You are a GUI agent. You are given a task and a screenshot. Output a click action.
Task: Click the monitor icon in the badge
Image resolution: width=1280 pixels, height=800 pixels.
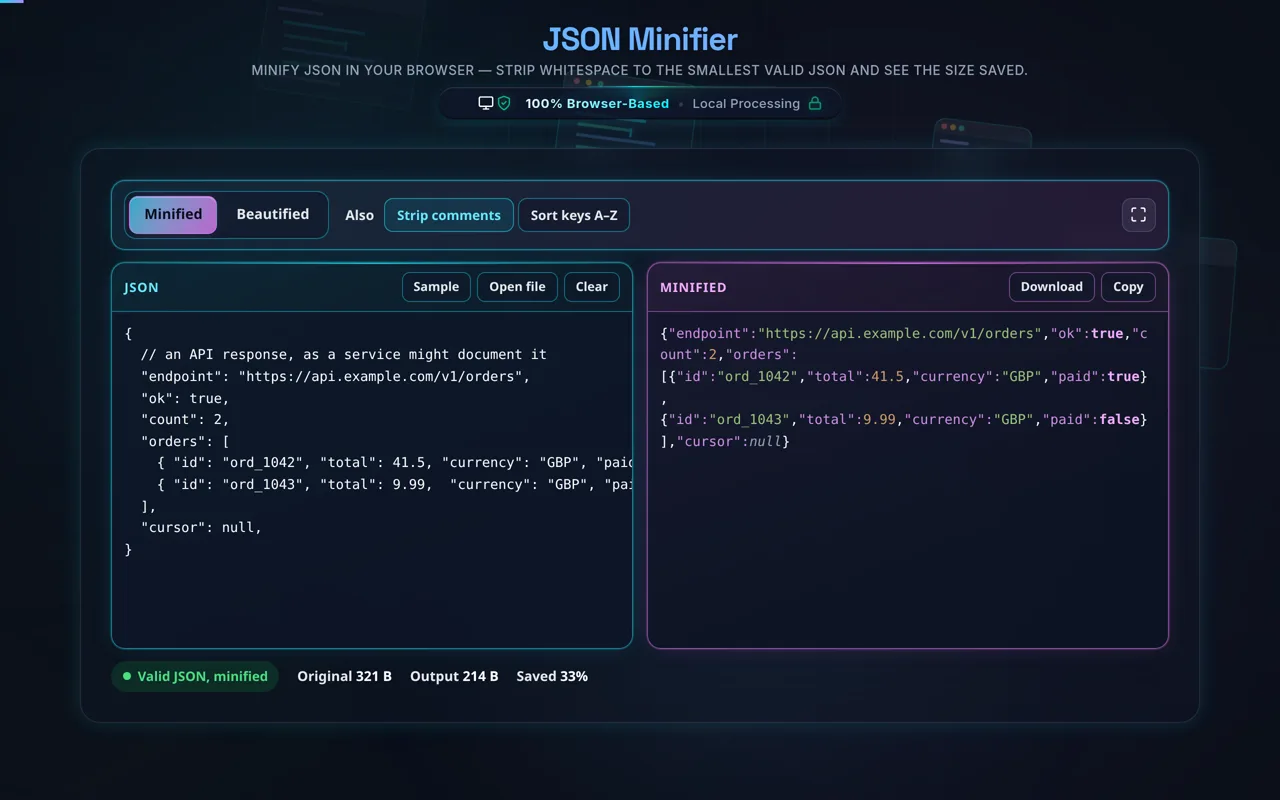486,103
